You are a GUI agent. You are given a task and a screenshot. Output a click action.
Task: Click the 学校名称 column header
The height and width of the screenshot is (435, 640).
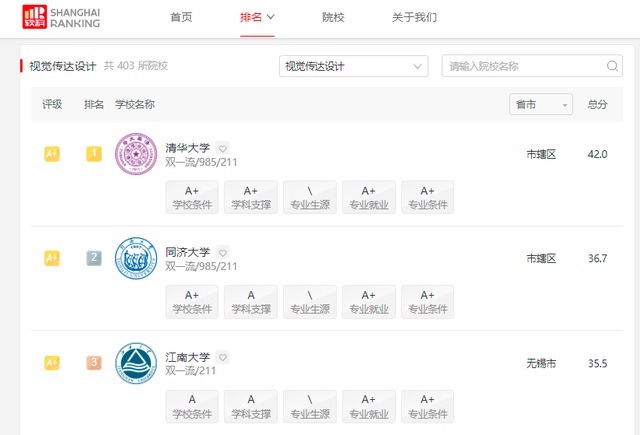point(135,104)
